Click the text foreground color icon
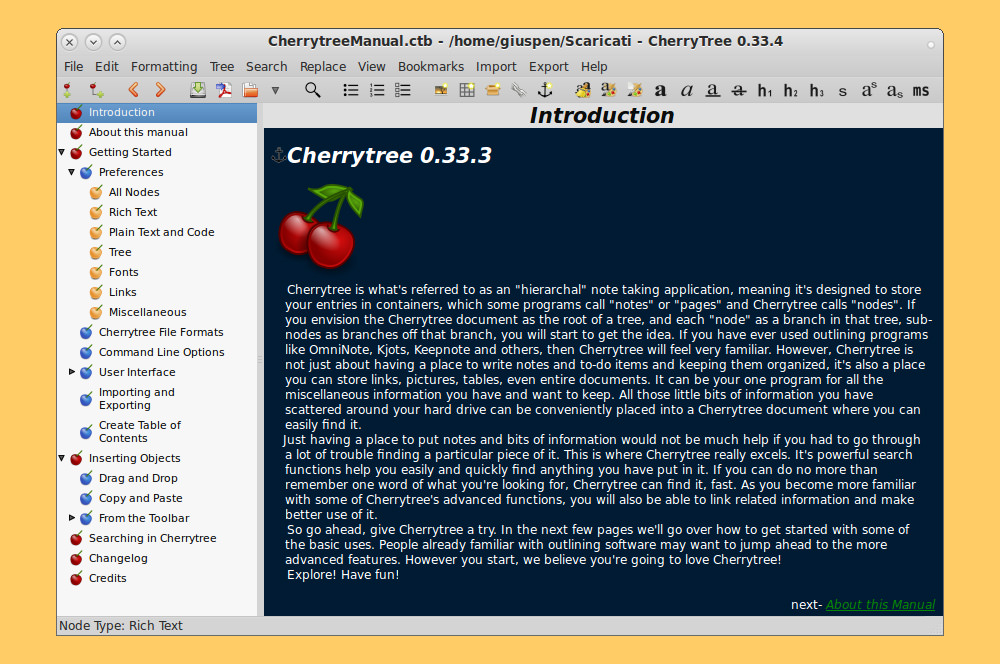Viewport: 1000px width, 664px height. [582, 90]
